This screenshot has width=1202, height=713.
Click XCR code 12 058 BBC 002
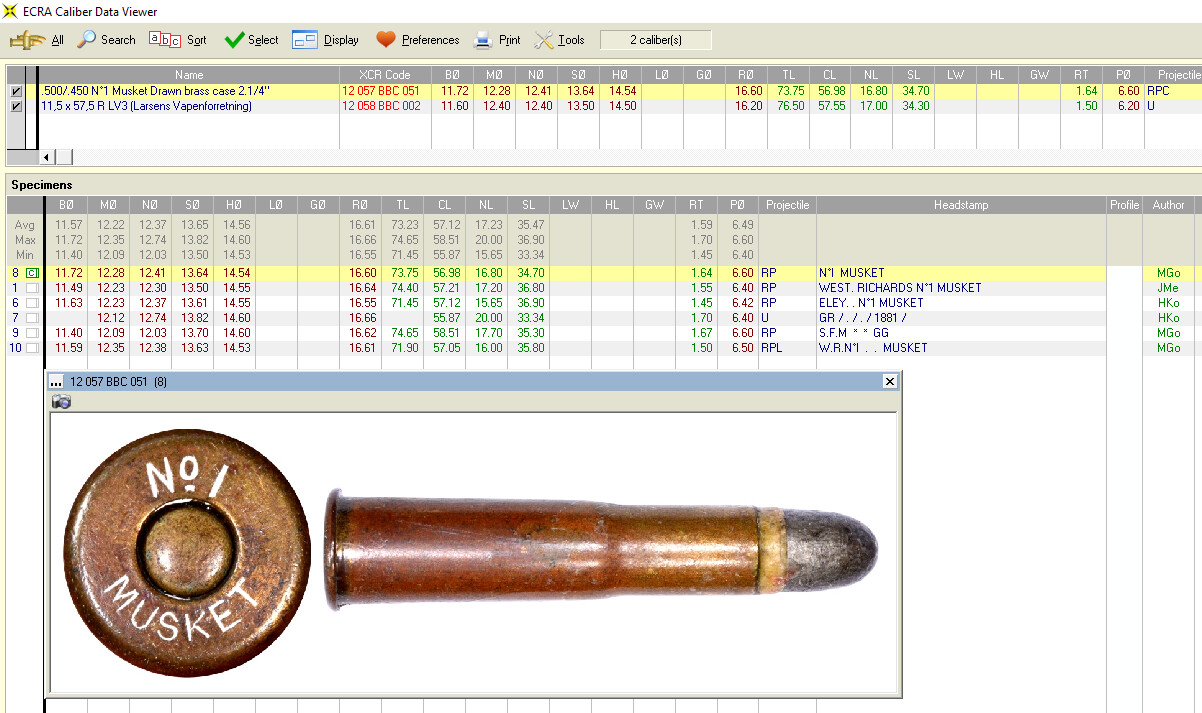(x=381, y=106)
